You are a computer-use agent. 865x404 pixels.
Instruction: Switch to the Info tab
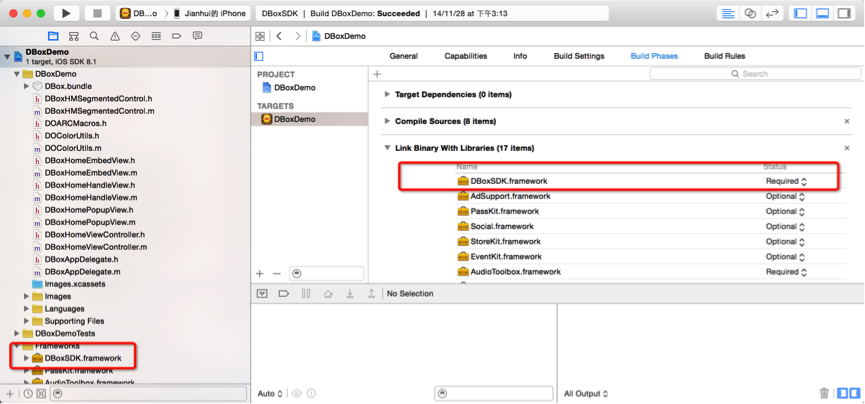click(x=520, y=56)
